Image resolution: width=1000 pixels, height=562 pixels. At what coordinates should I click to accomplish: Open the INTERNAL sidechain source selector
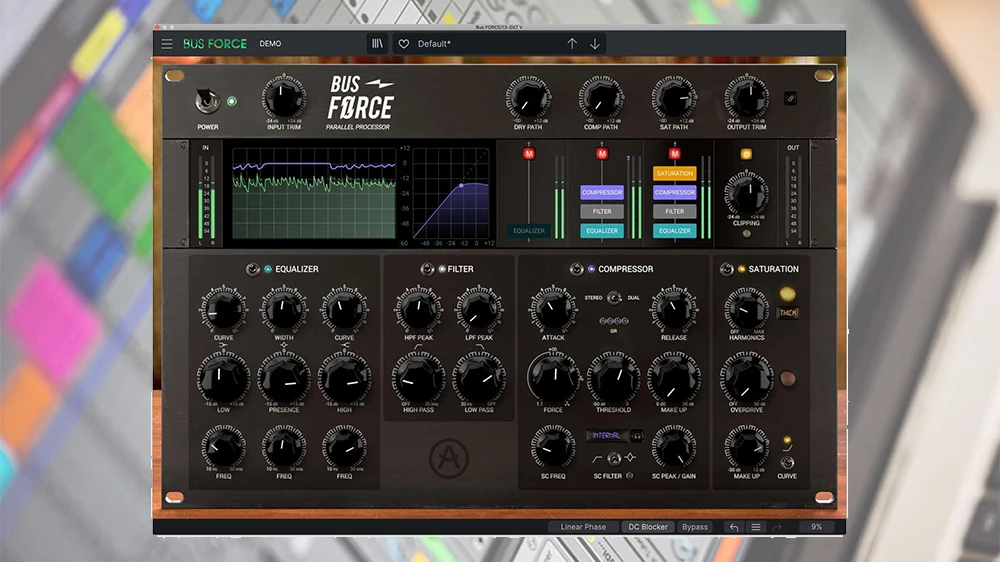607,436
